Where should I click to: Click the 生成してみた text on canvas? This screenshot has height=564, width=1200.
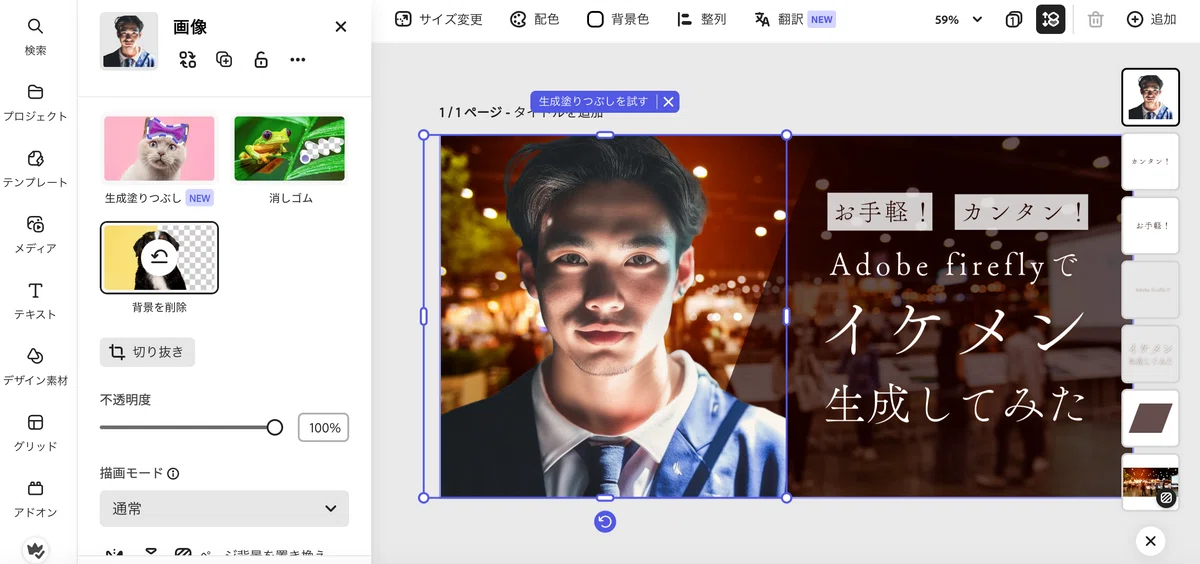tap(955, 403)
